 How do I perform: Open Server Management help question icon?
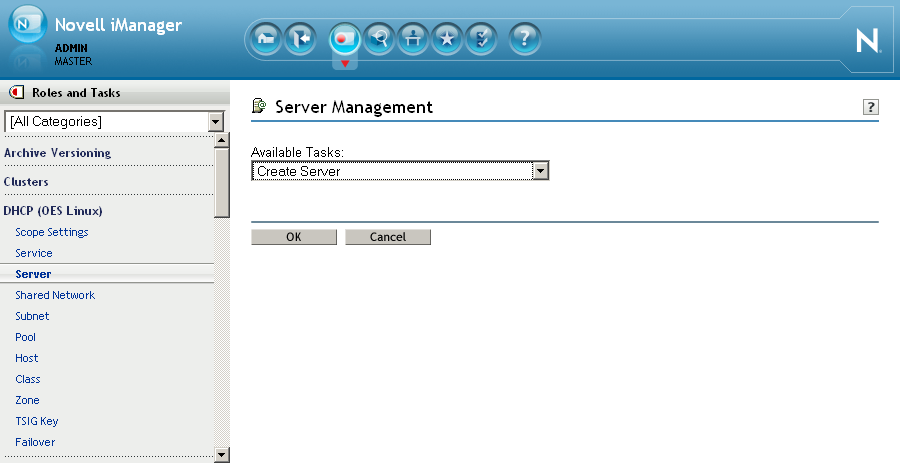pos(871,107)
